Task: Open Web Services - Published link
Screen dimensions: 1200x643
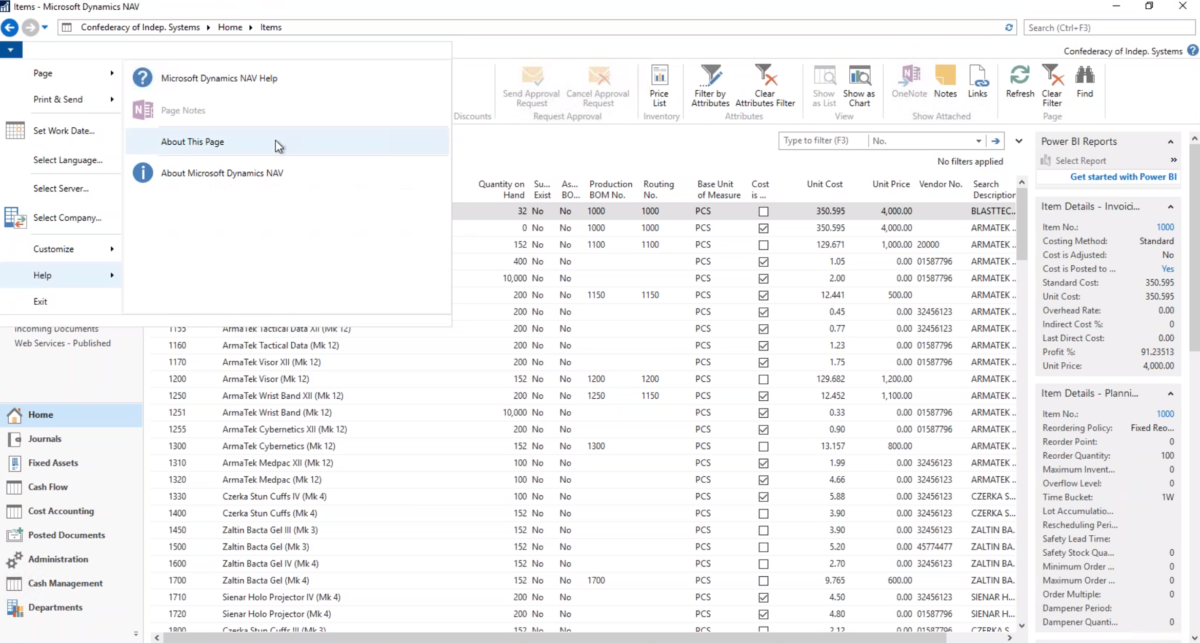Action: click(62, 343)
